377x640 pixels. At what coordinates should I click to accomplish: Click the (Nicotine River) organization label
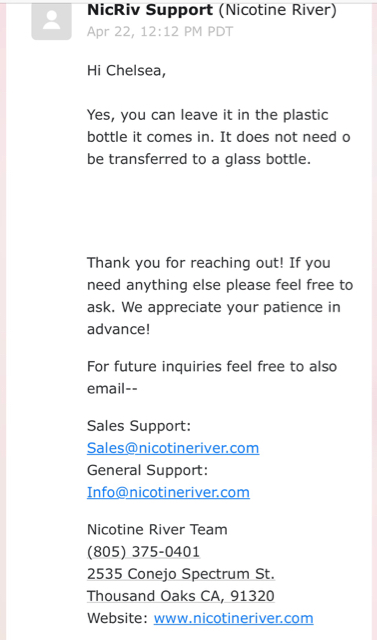coord(278,9)
